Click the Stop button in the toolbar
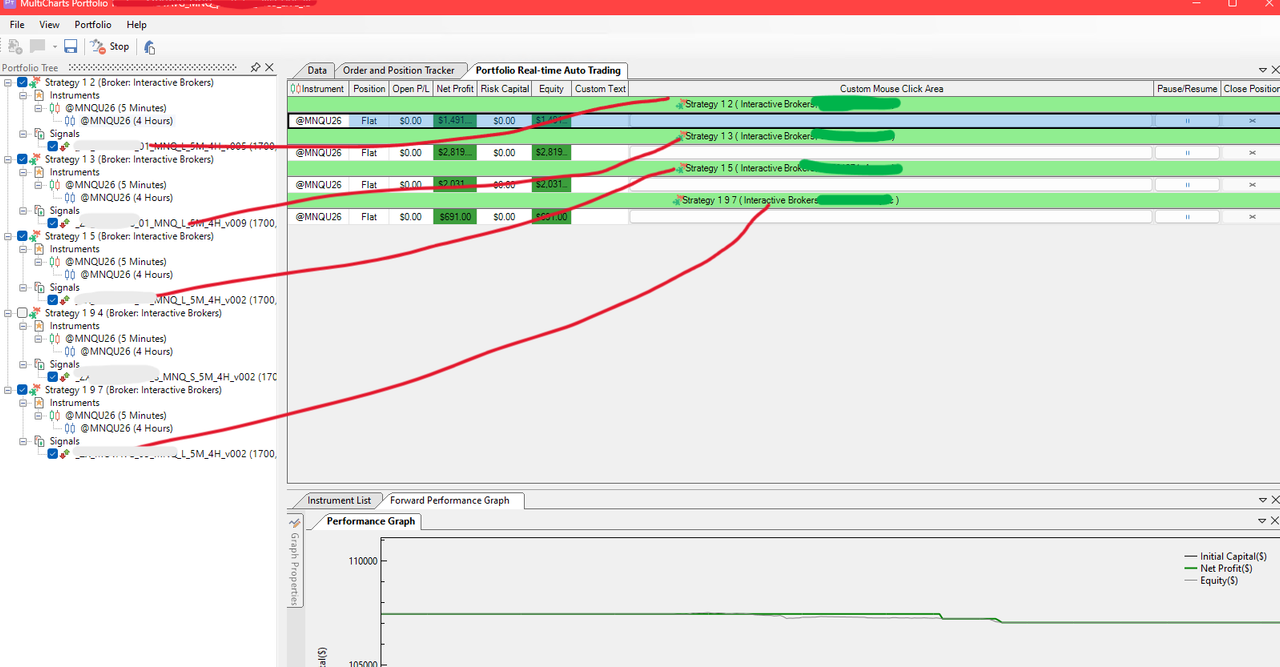Screen dimensions: 1280x667 110,46
